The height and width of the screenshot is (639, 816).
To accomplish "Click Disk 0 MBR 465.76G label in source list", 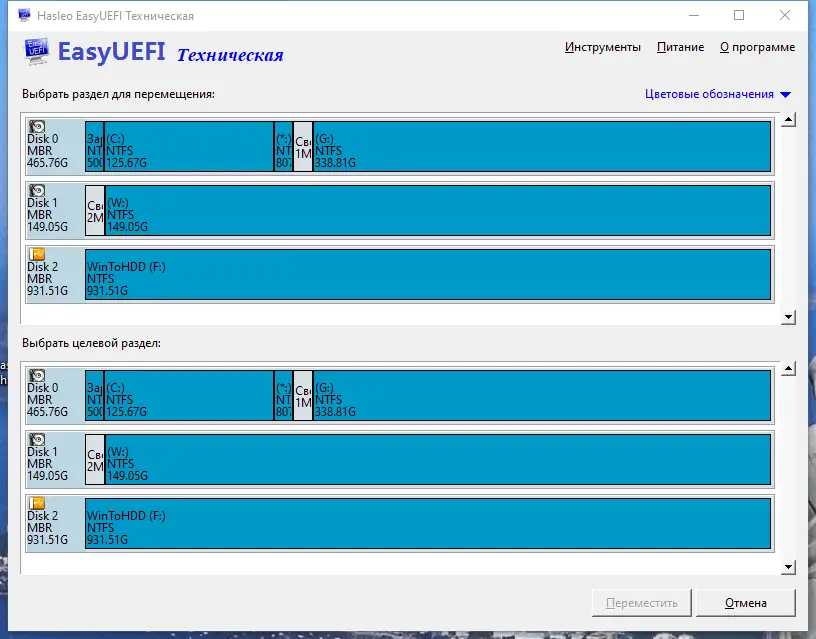I will (47, 151).
